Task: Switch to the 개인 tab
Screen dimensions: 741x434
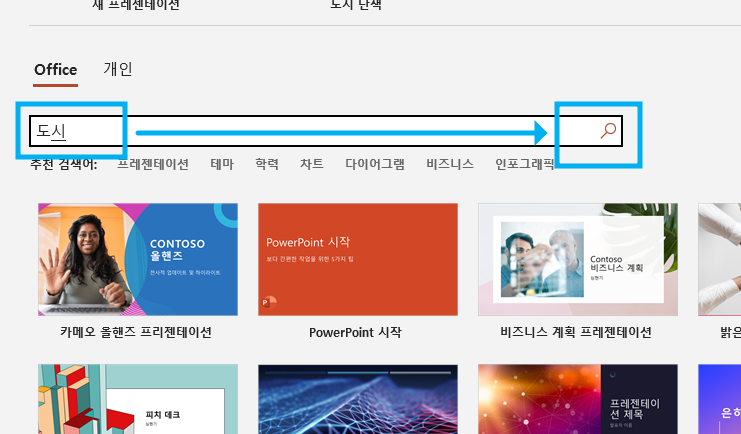Action: (118, 69)
